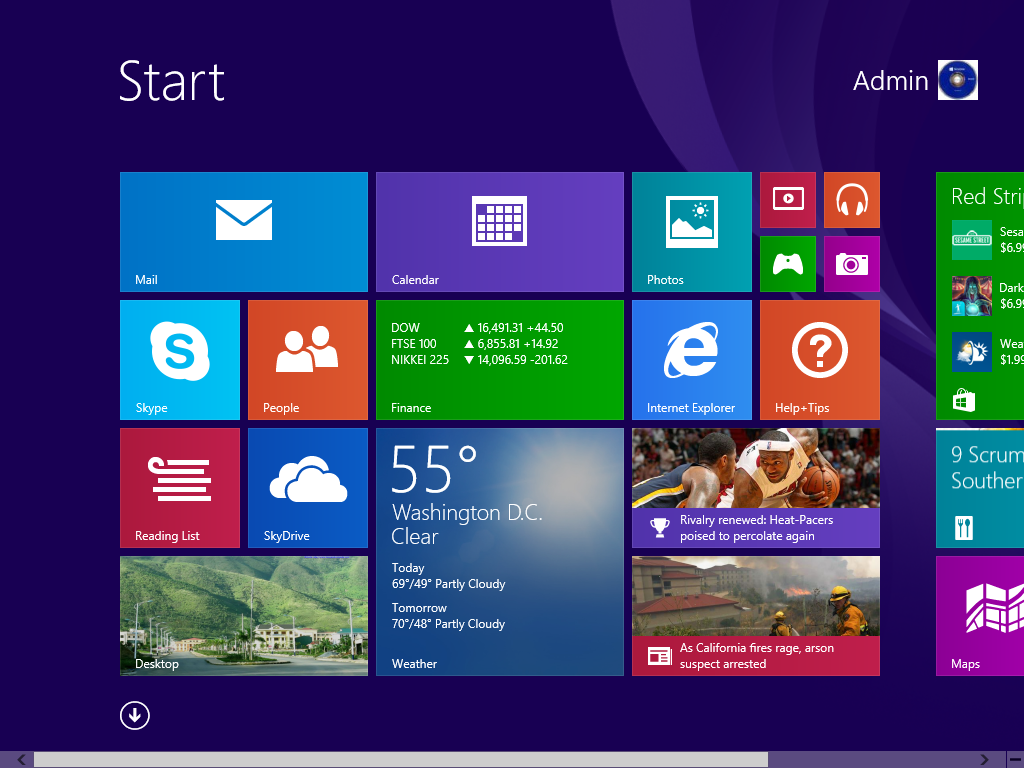The width and height of the screenshot is (1024, 768).
Task: Open the People tile
Action: pos(308,360)
